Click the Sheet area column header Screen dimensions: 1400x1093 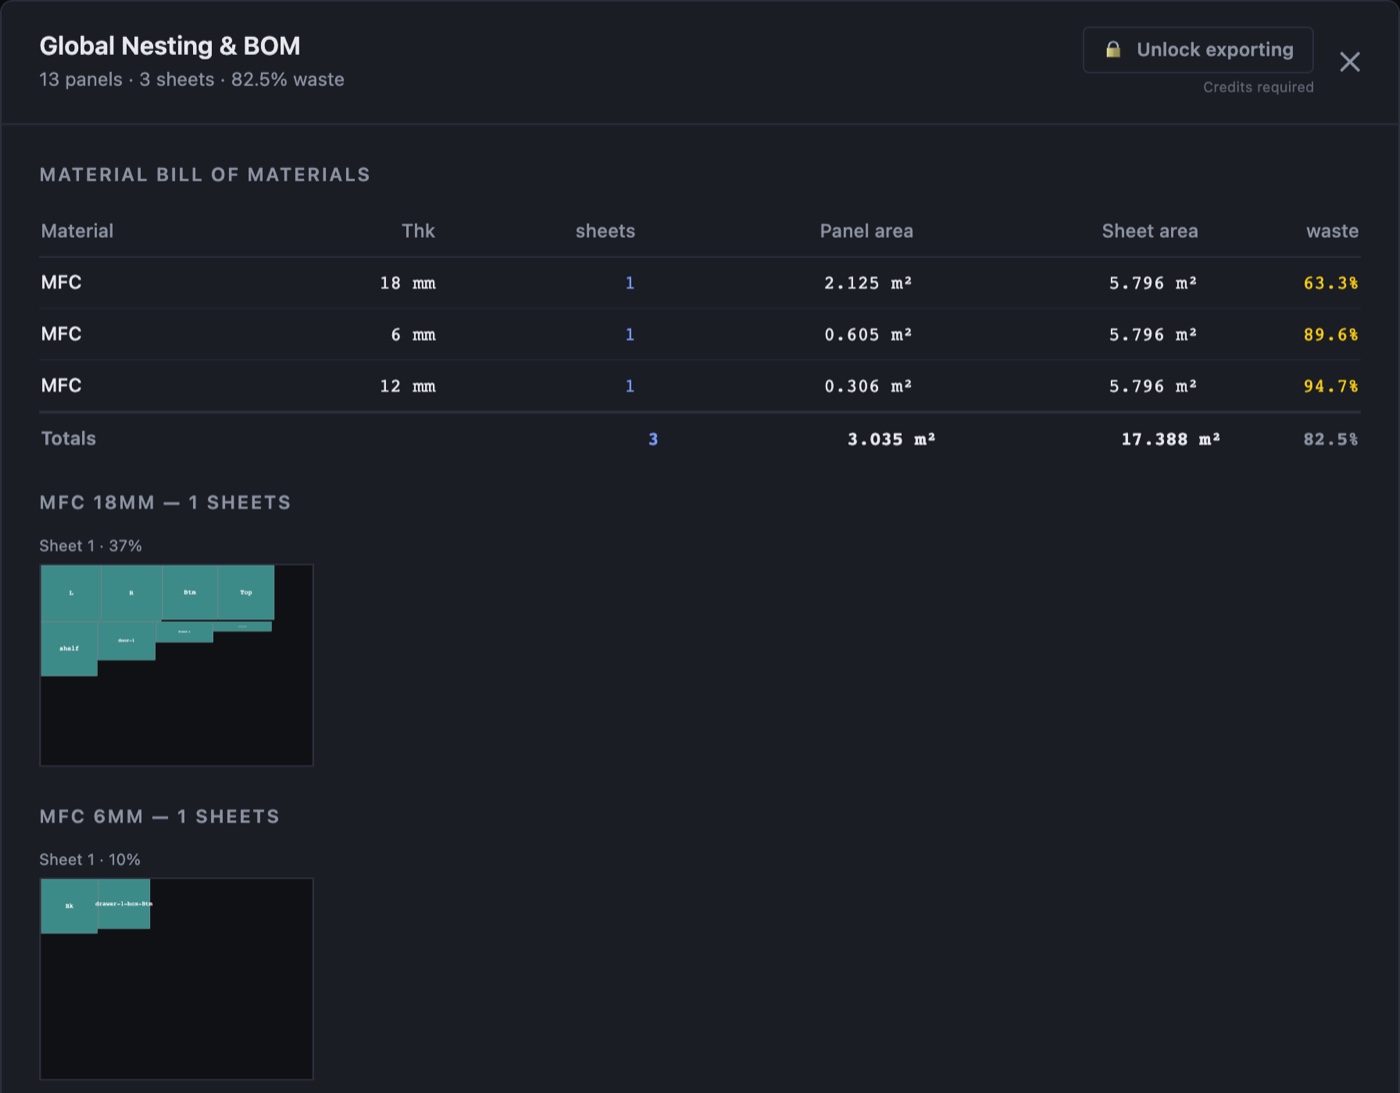coord(1150,231)
